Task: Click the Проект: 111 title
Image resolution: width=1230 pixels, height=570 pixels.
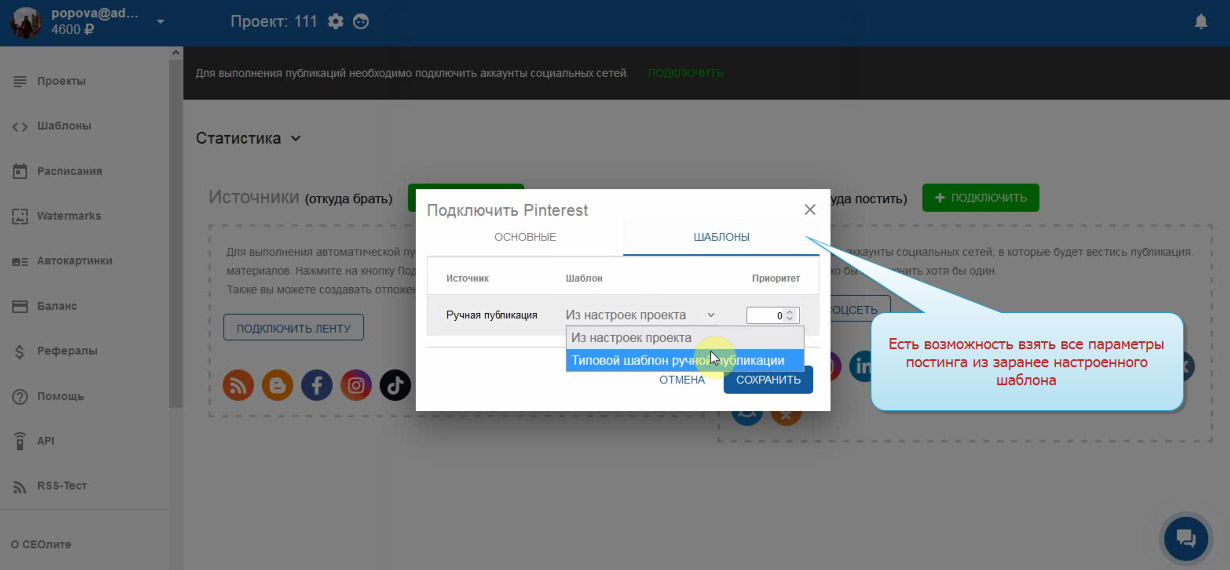Action: (274, 21)
